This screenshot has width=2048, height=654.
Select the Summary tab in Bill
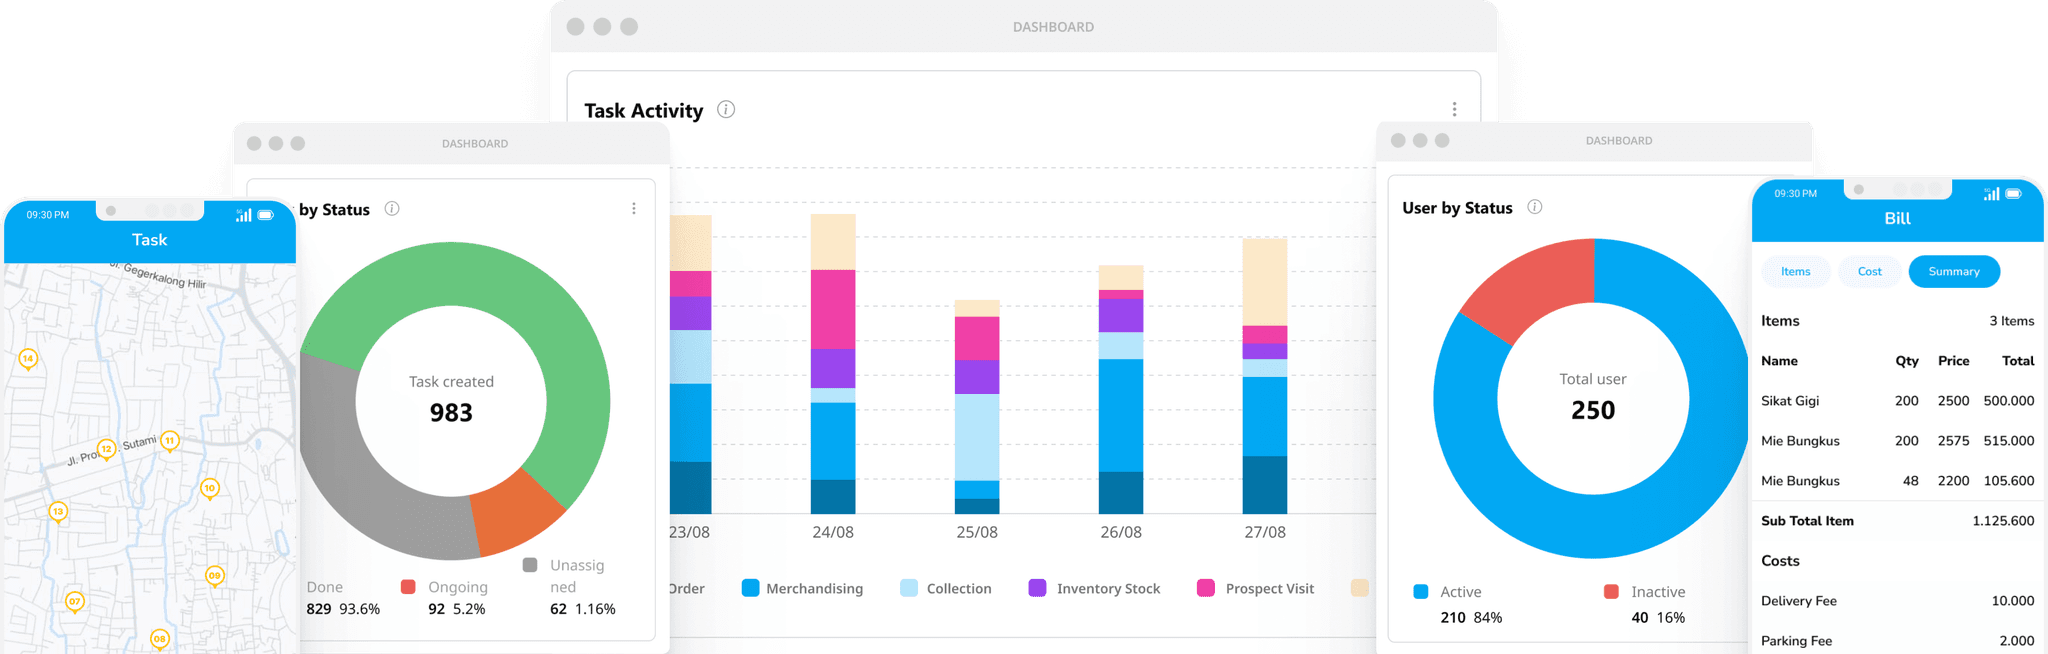[1953, 272]
